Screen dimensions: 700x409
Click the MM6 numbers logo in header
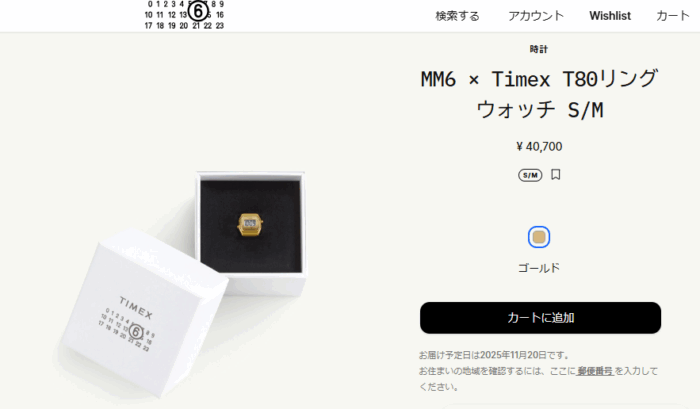pyautogui.click(x=184, y=15)
